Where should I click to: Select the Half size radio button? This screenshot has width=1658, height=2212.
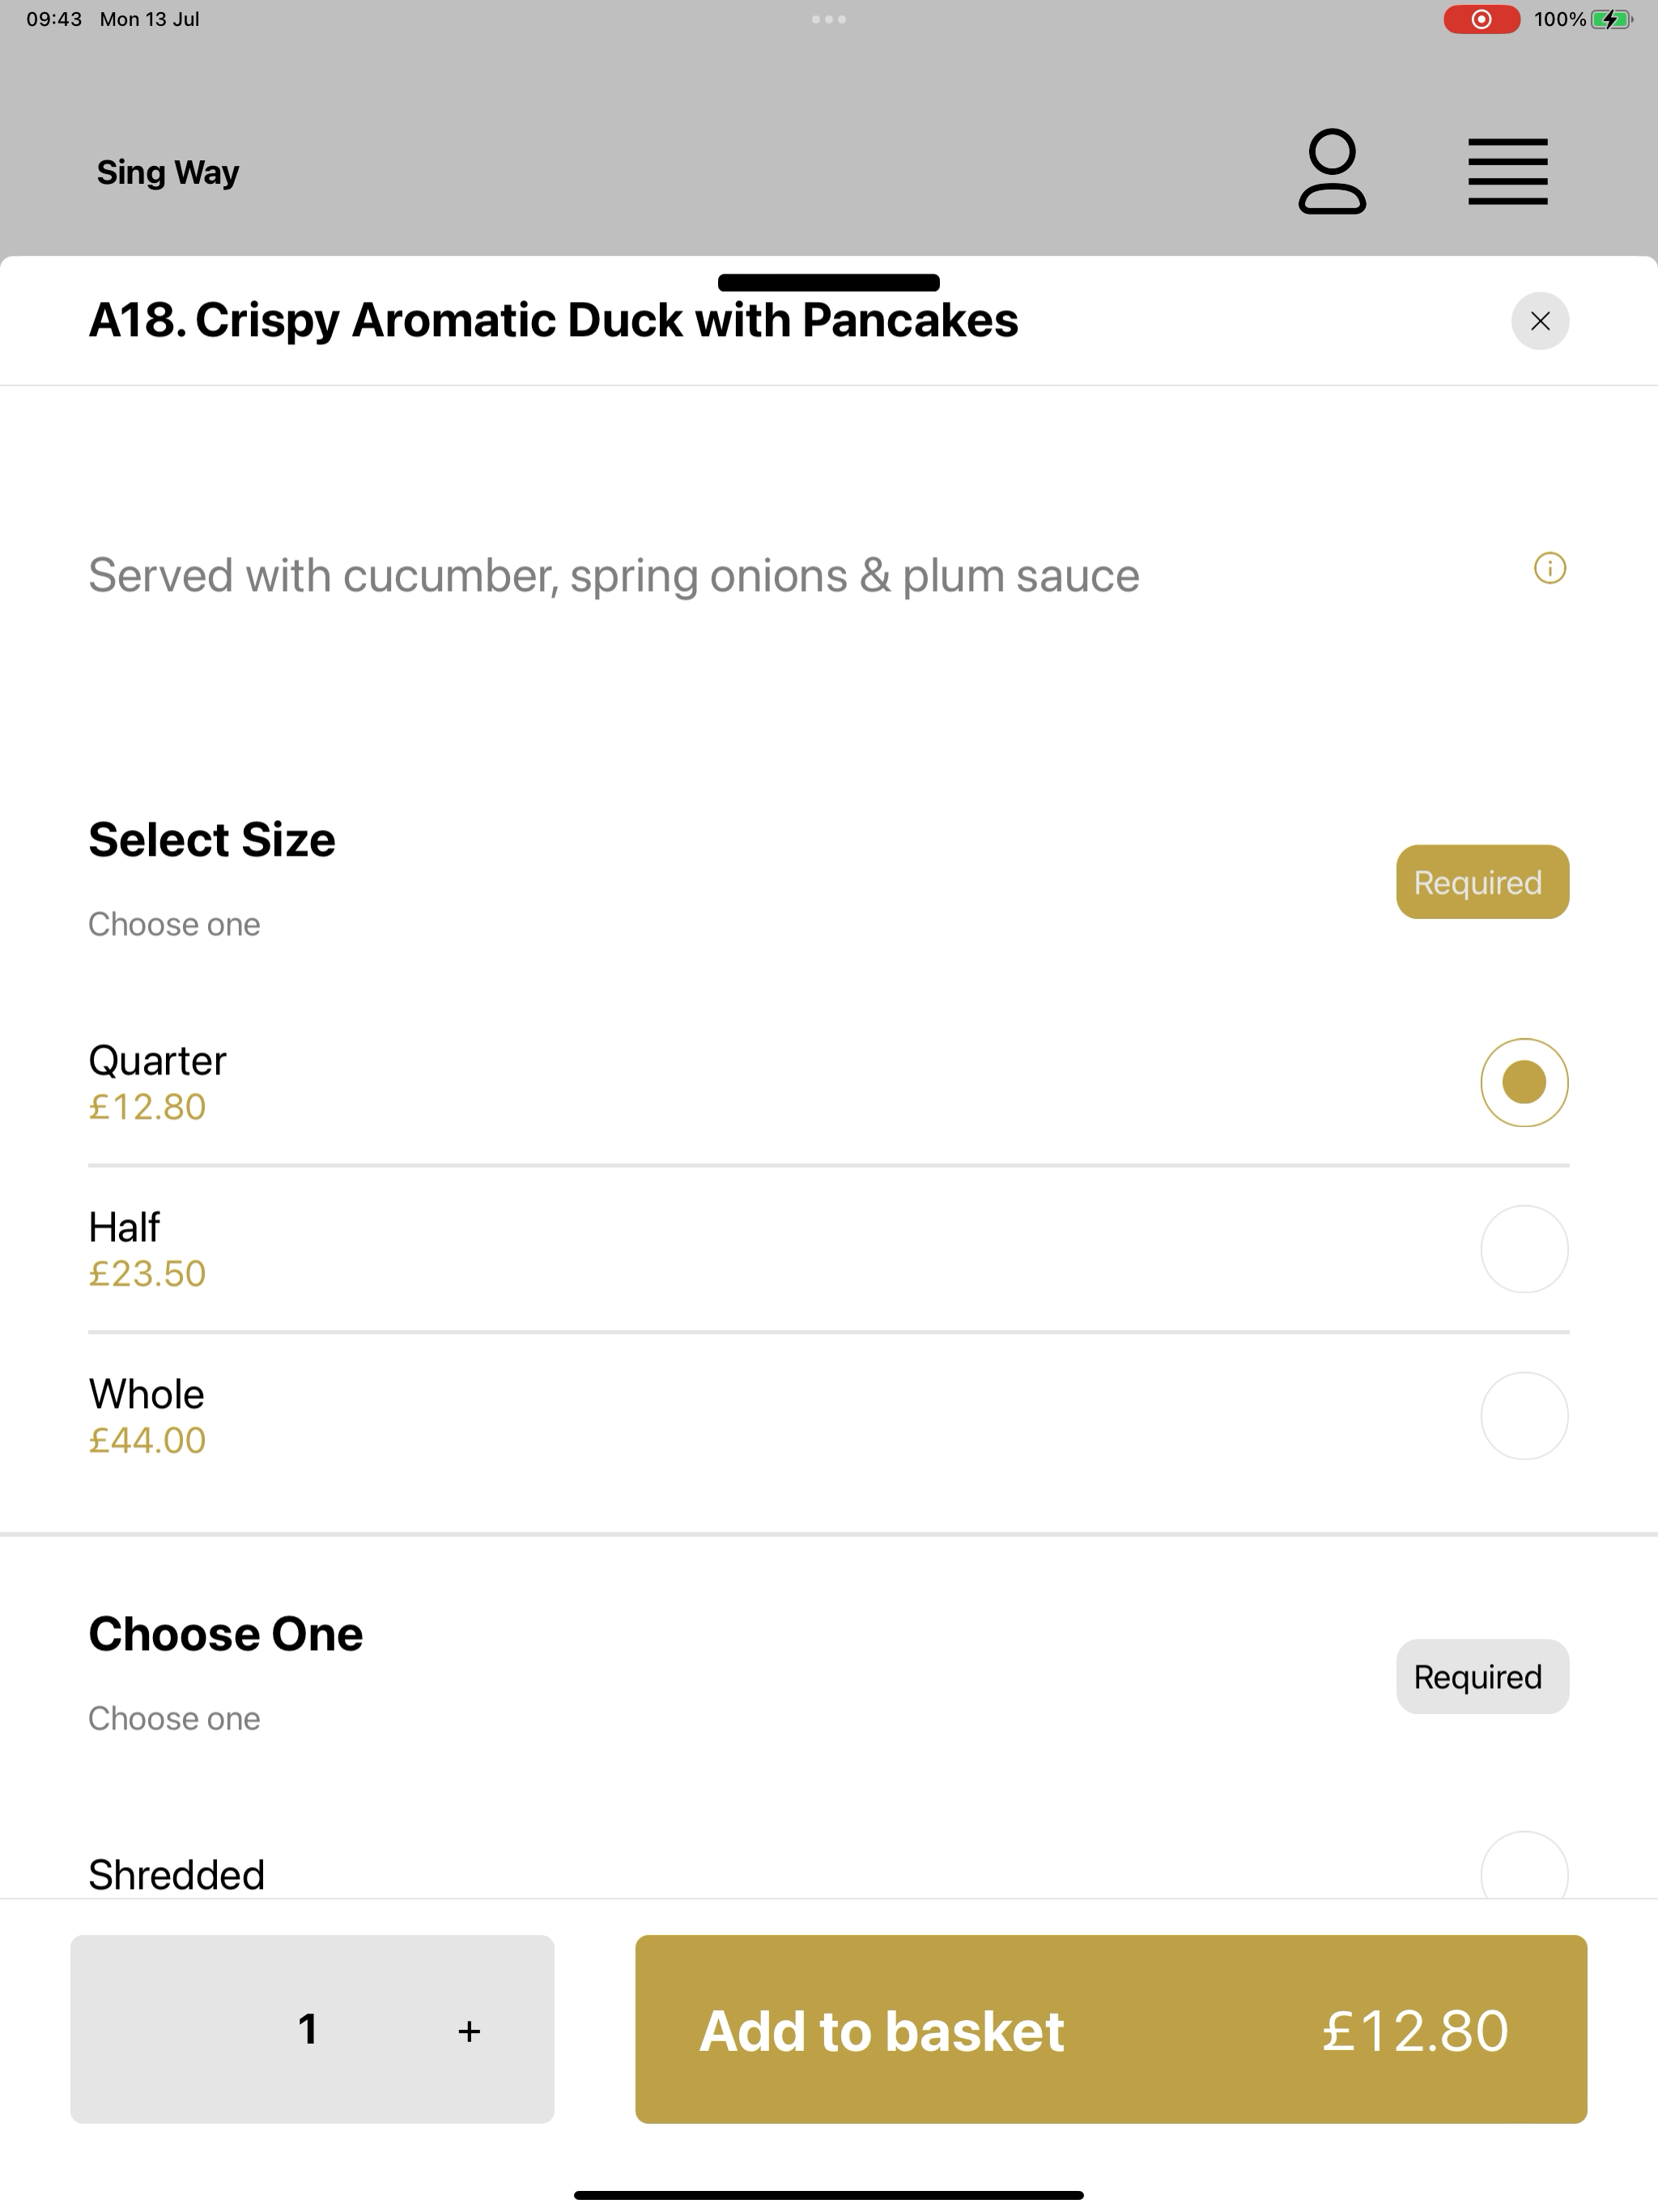[x=1524, y=1249]
